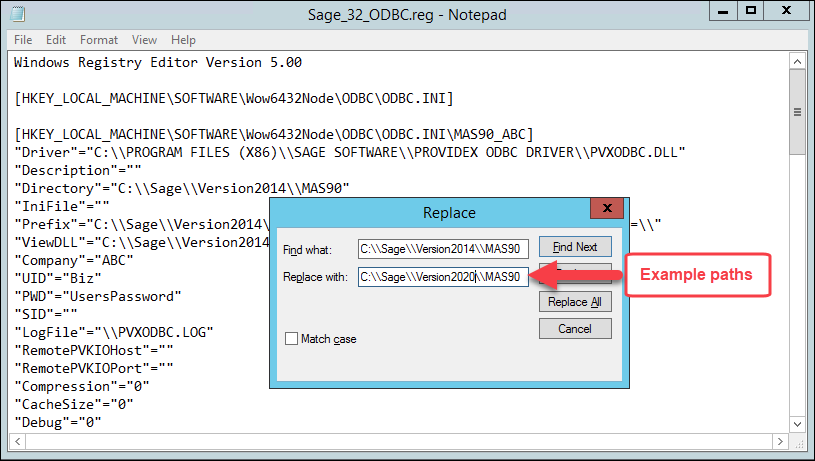815x461 pixels.
Task: Click the "Driver" line with PVXODBC.DLL
Action: pyautogui.click(x=350, y=153)
